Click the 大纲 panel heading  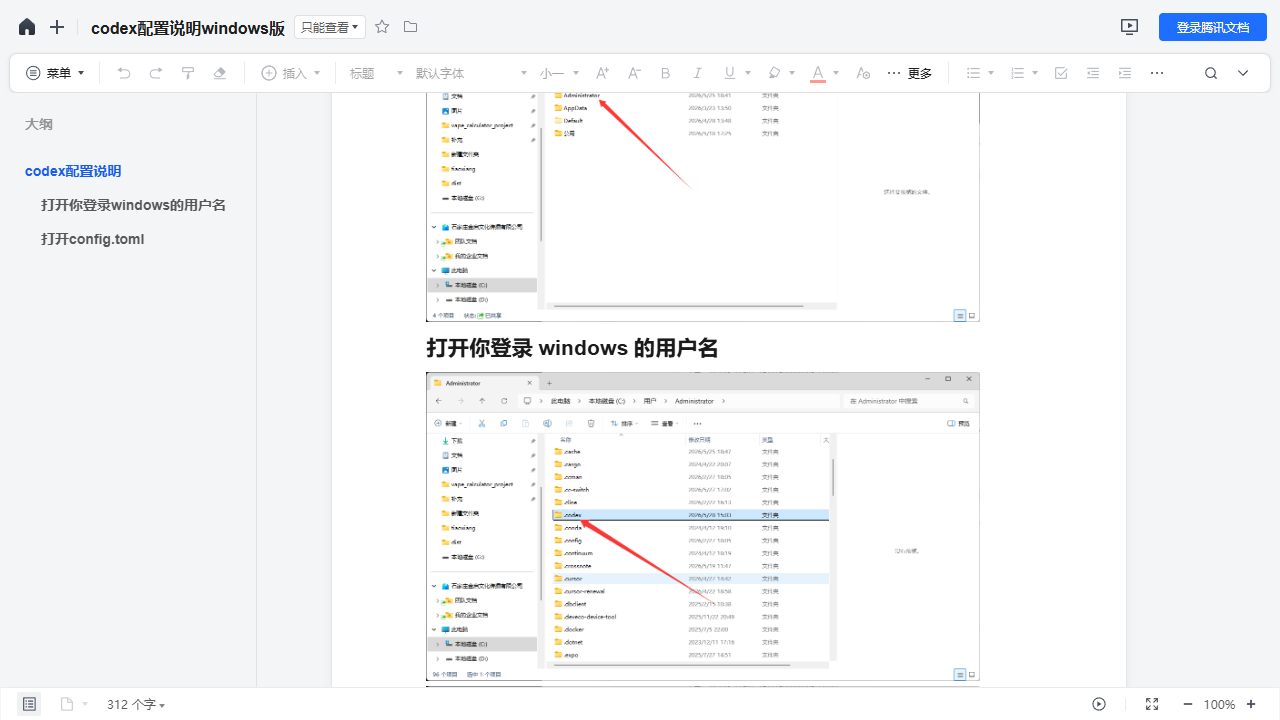[x=39, y=124]
